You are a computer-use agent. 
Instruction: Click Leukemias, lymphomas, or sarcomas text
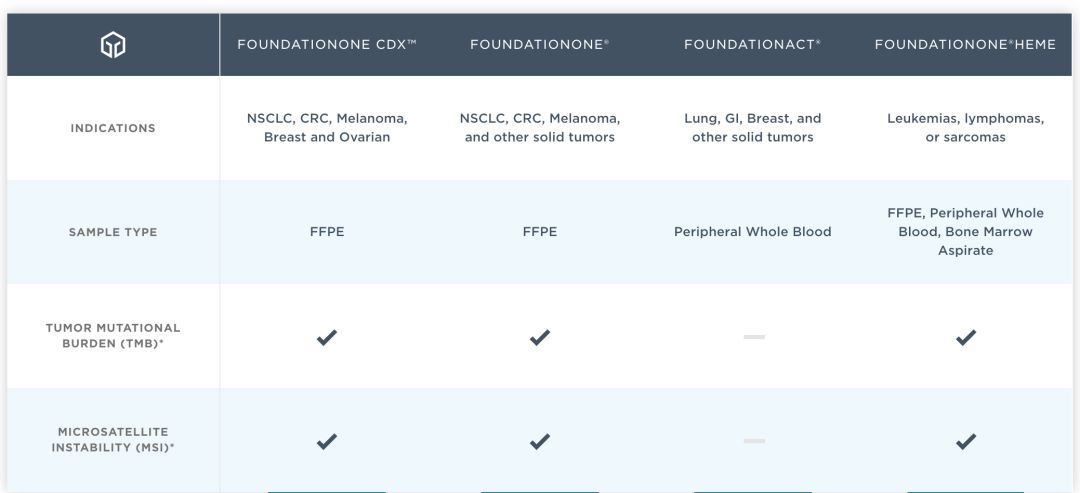click(x=966, y=128)
